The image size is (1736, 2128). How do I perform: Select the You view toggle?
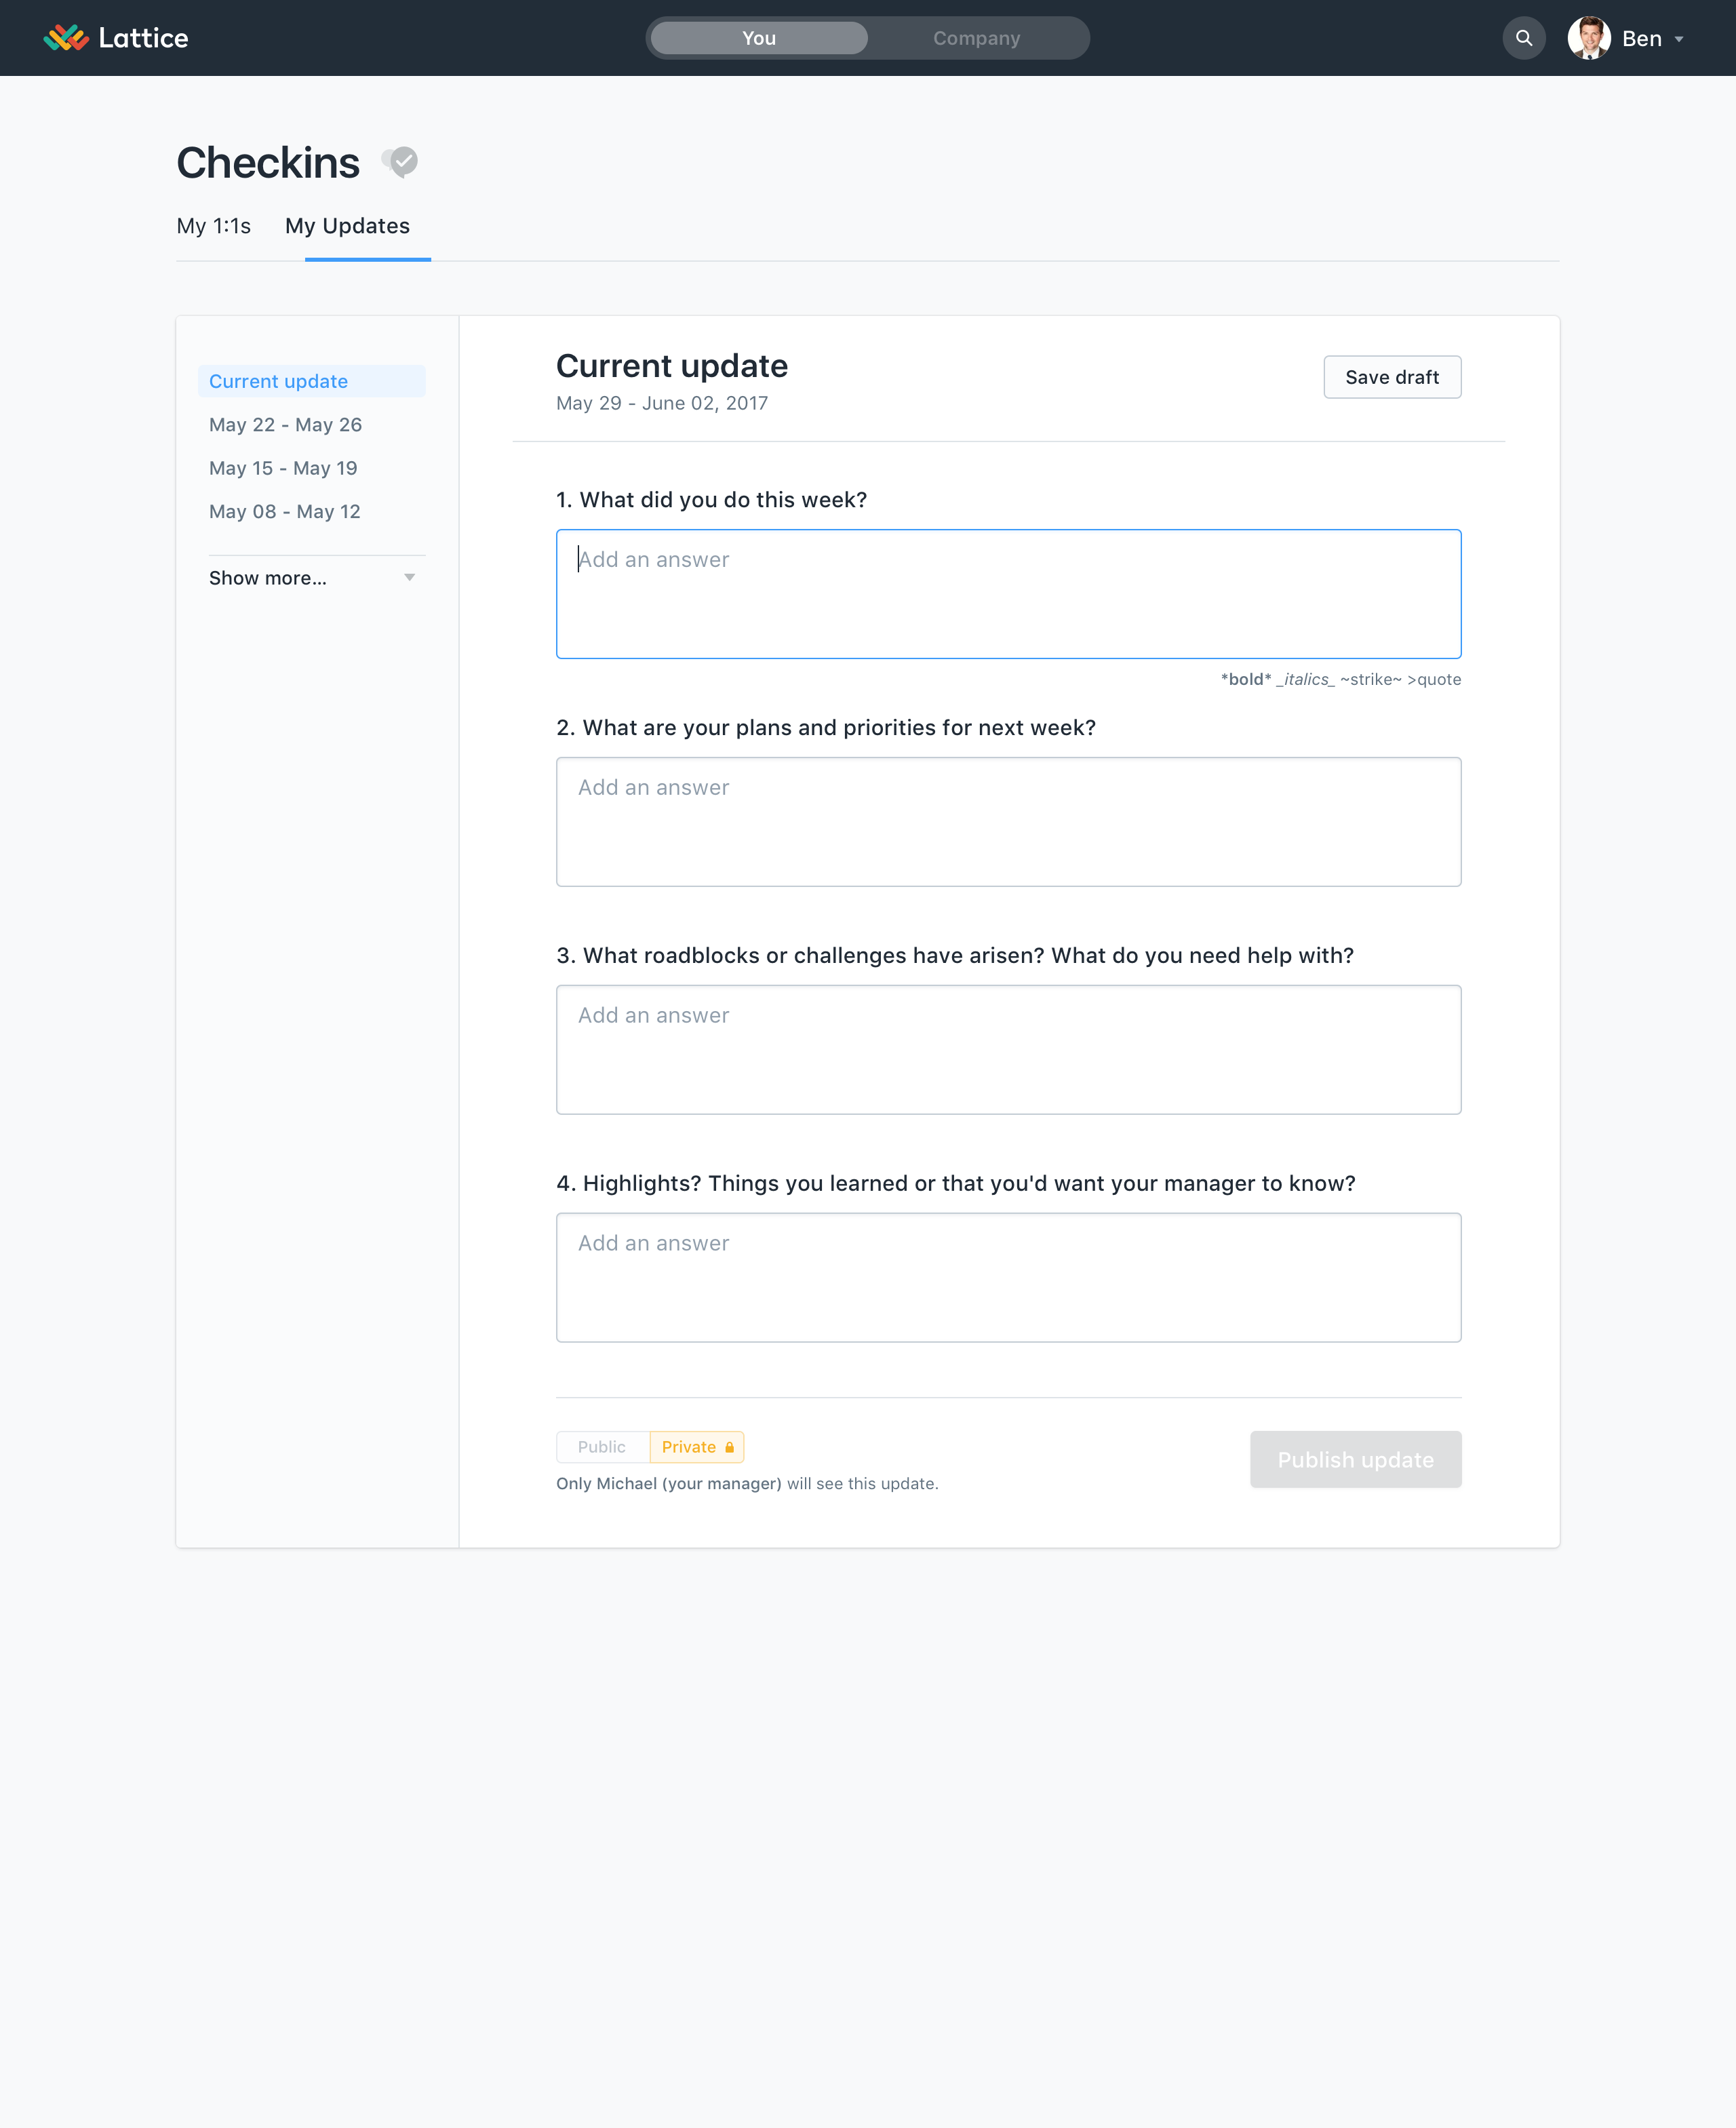[759, 38]
